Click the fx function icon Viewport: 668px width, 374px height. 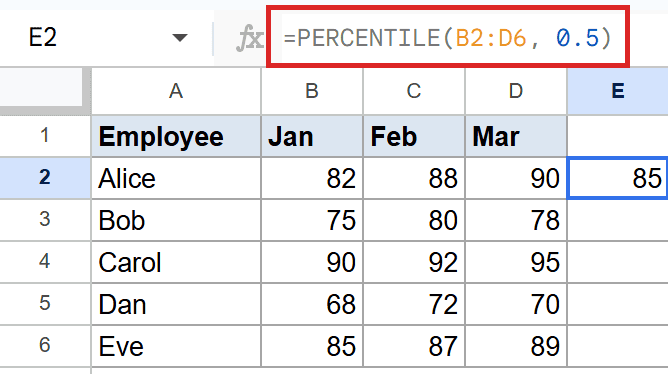(249, 38)
